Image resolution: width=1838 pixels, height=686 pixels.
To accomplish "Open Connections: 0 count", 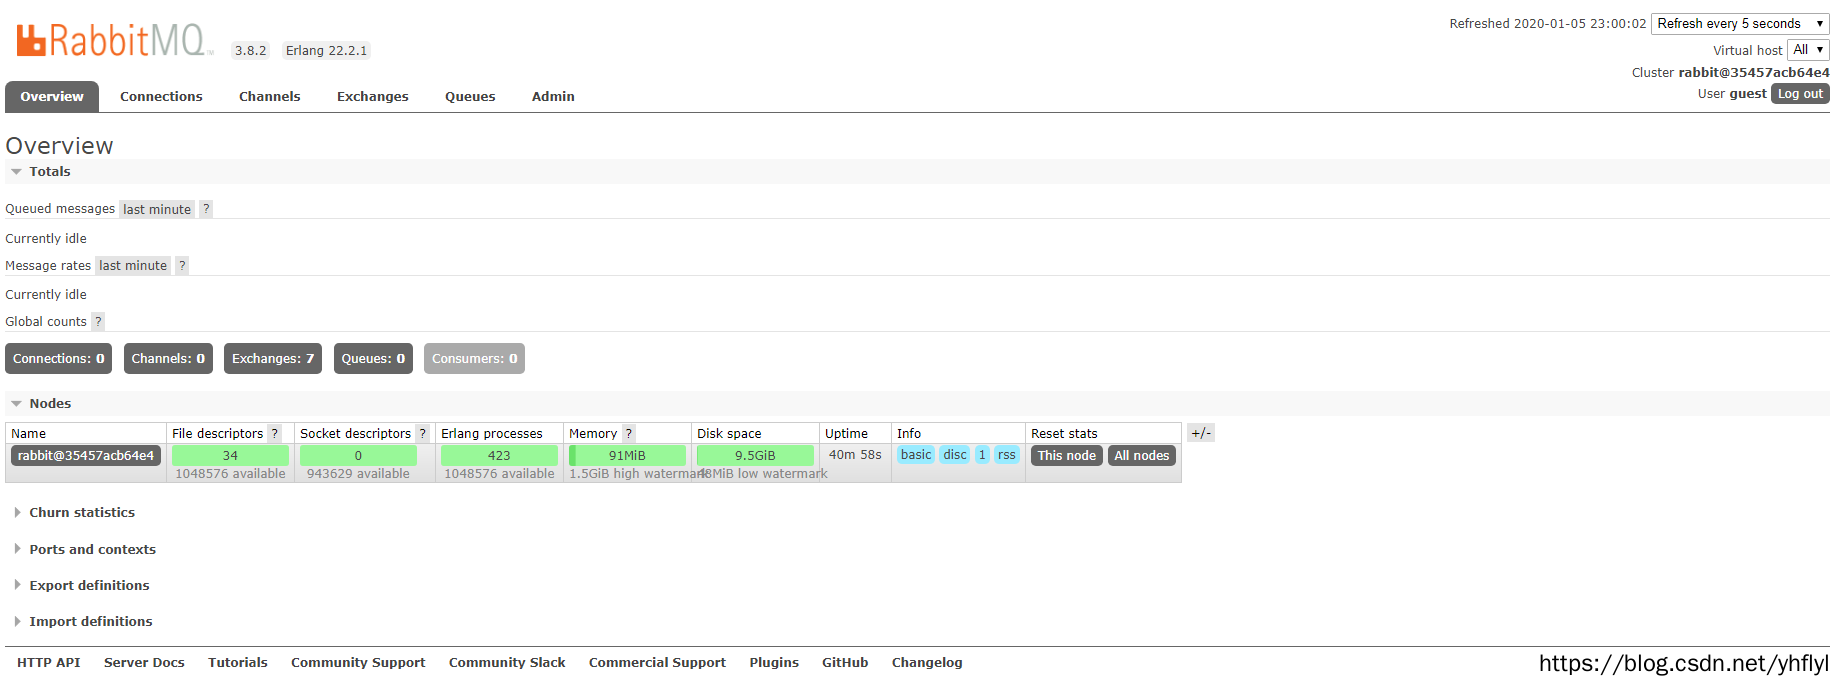I will [x=58, y=358].
